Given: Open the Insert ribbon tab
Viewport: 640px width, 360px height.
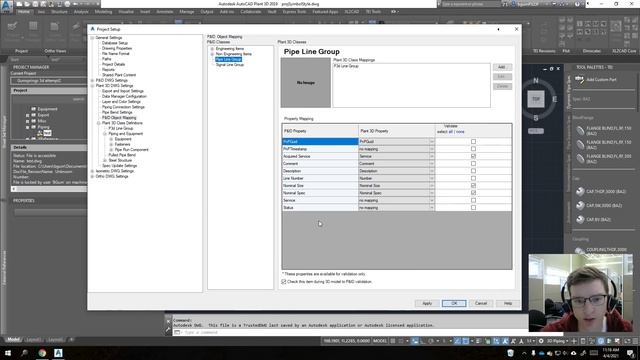Looking at the screenshot, I should coord(145,12).
